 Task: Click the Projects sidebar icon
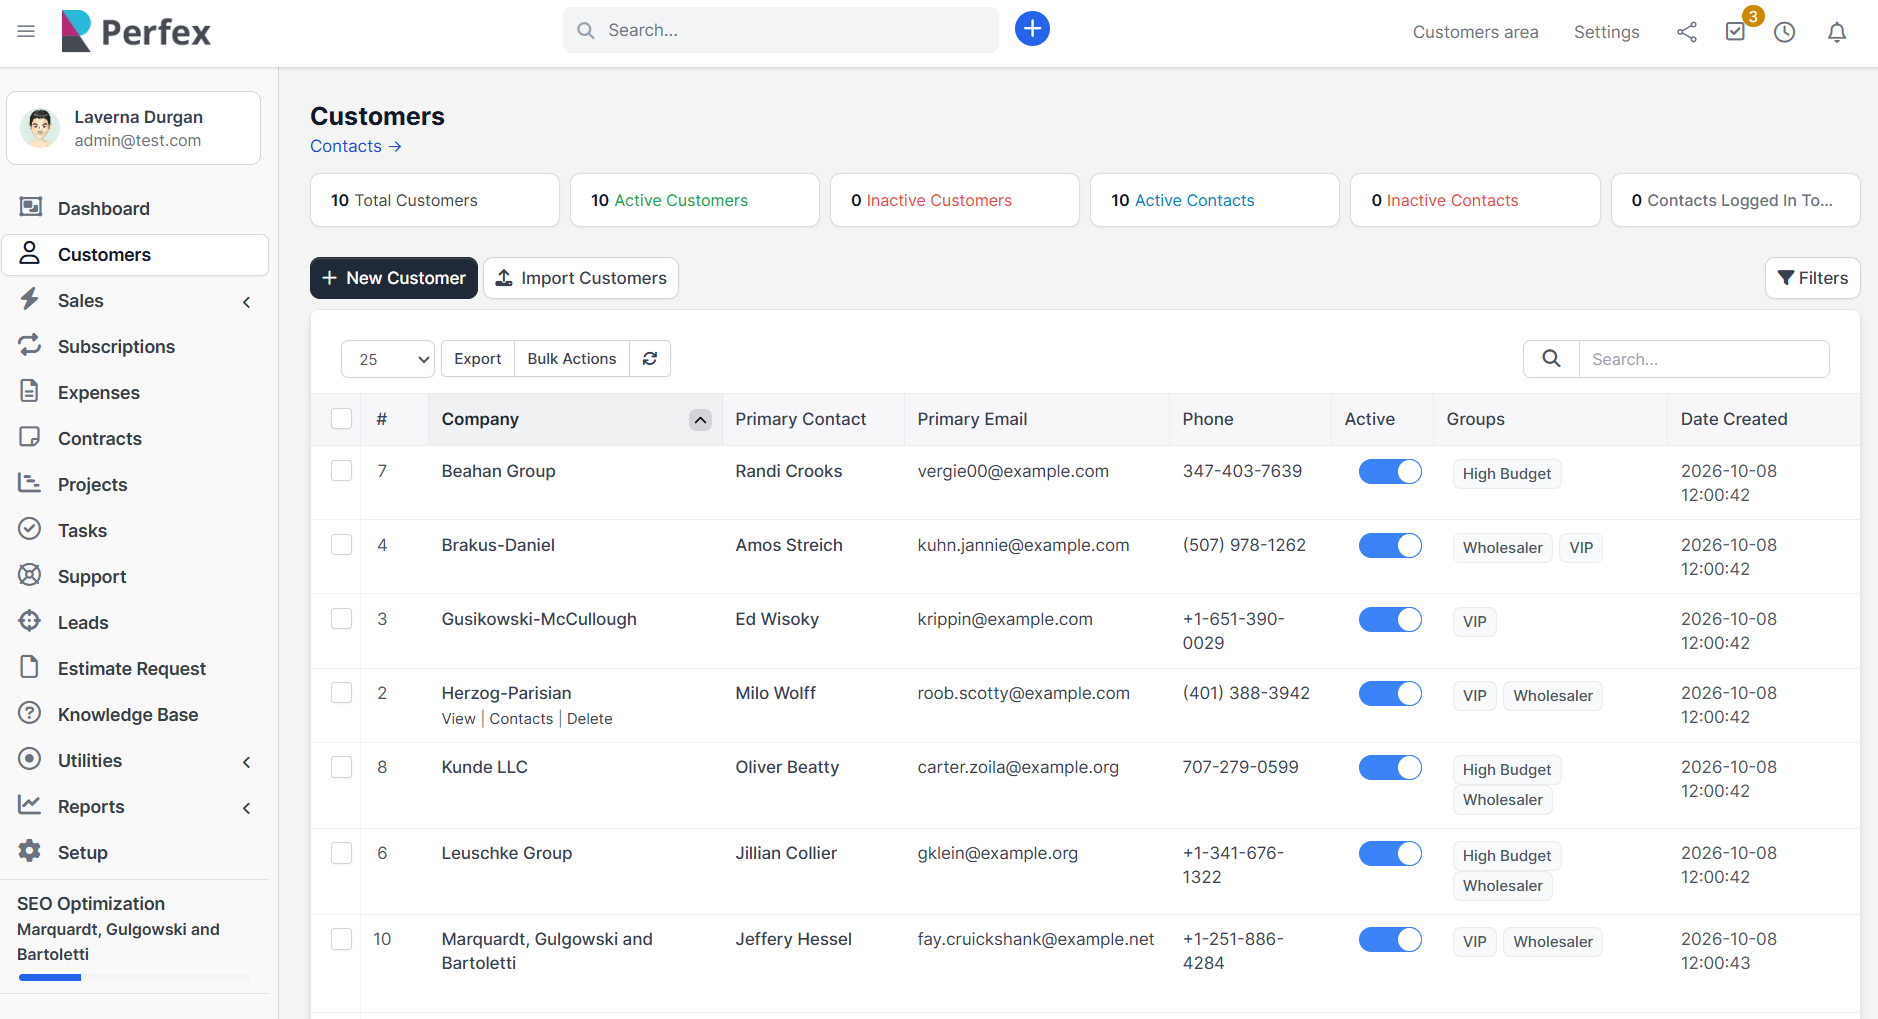pyautogui.click(x=30, y=483)
